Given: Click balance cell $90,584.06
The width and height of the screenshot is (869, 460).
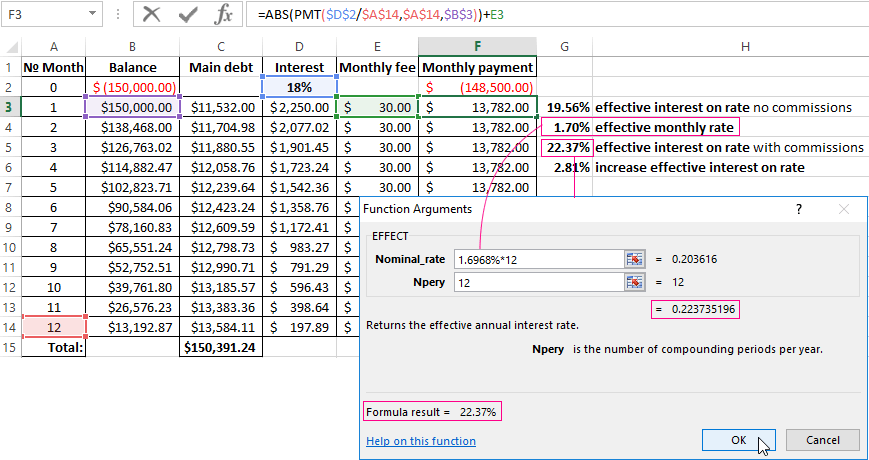Looking at the screenshot, I should coord(132,207).
